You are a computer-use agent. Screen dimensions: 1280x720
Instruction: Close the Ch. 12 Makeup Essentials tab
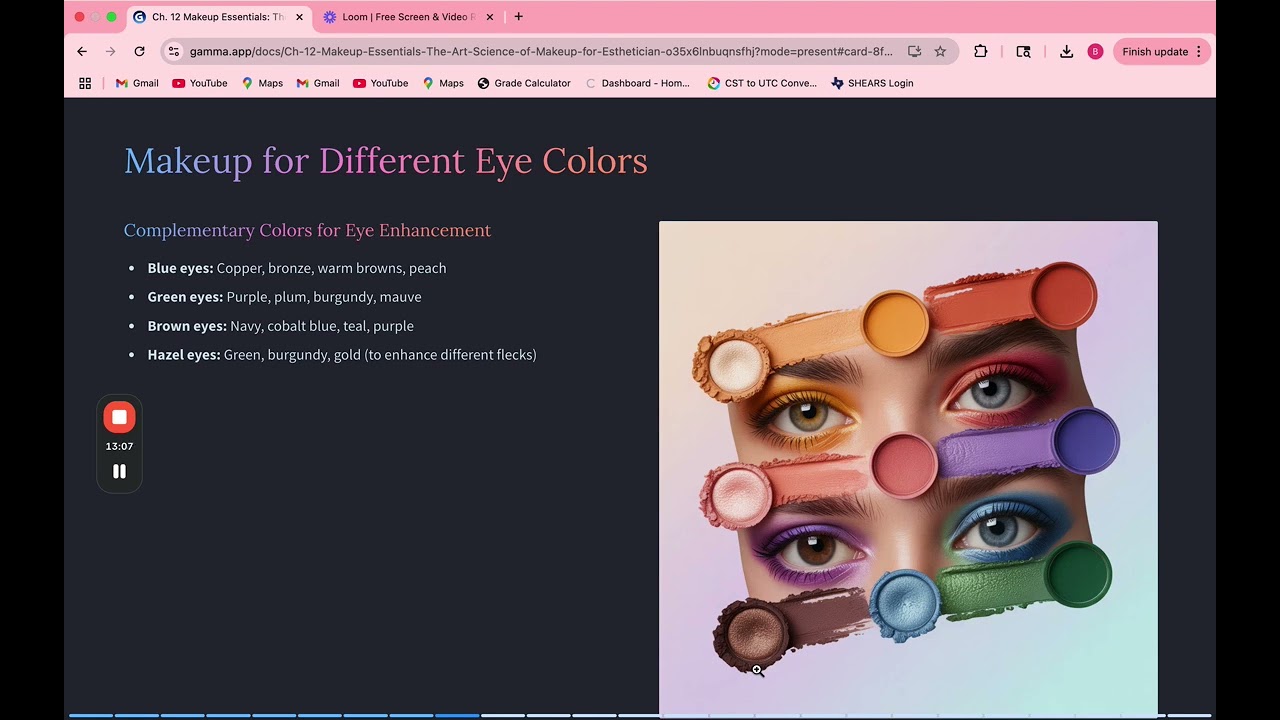299,17
